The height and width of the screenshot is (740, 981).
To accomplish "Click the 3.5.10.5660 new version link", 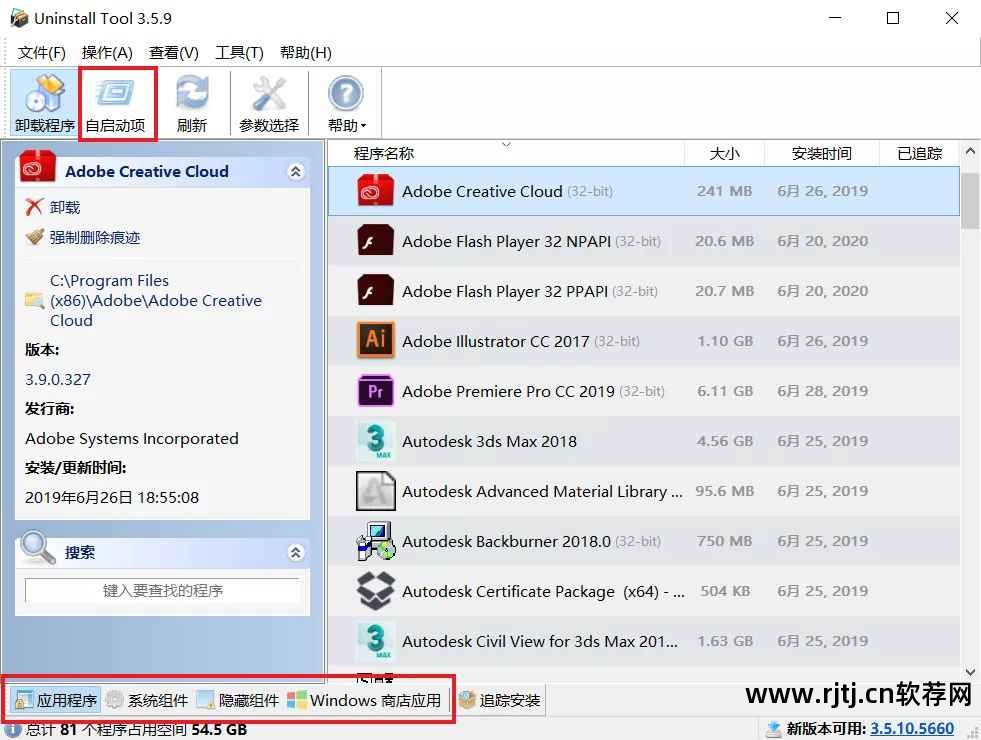I will [912, 729].
